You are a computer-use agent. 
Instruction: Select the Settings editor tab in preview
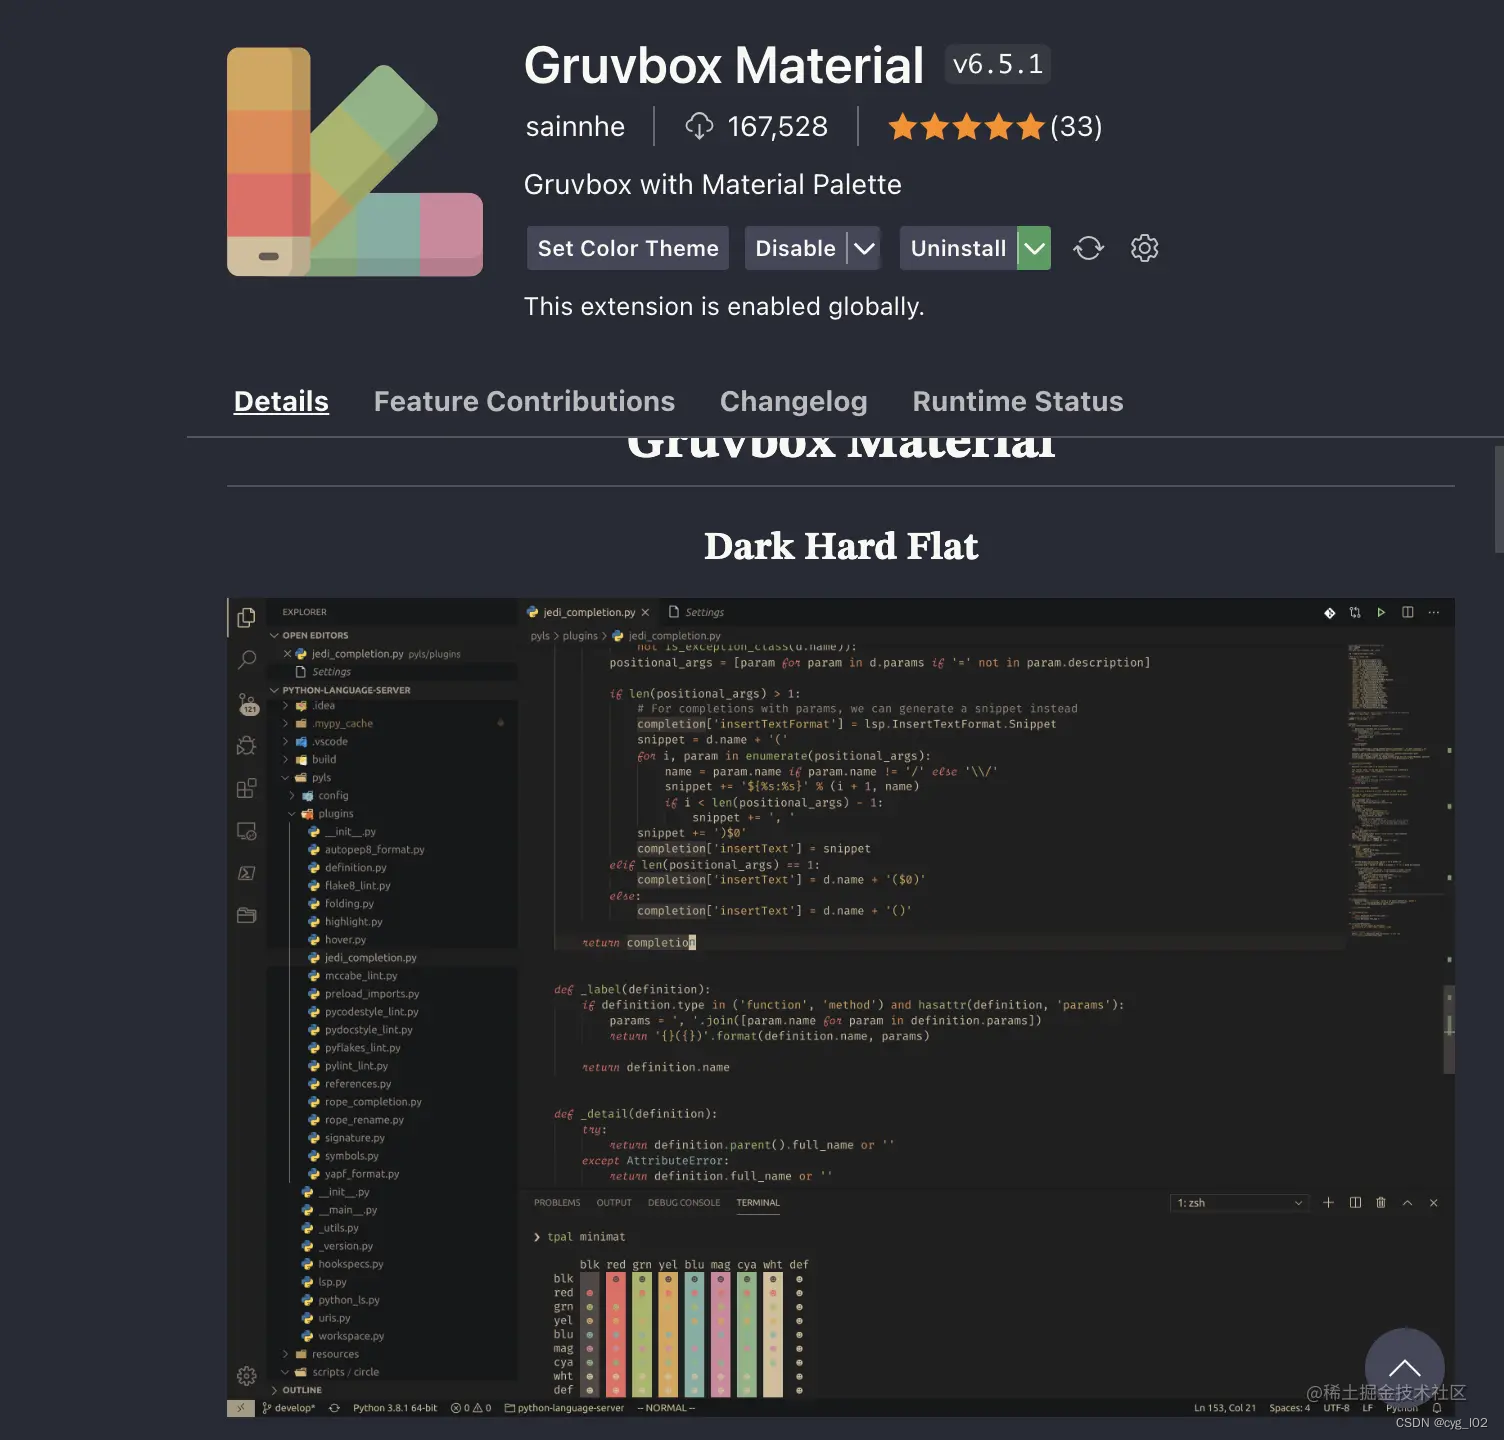[696, 613]
